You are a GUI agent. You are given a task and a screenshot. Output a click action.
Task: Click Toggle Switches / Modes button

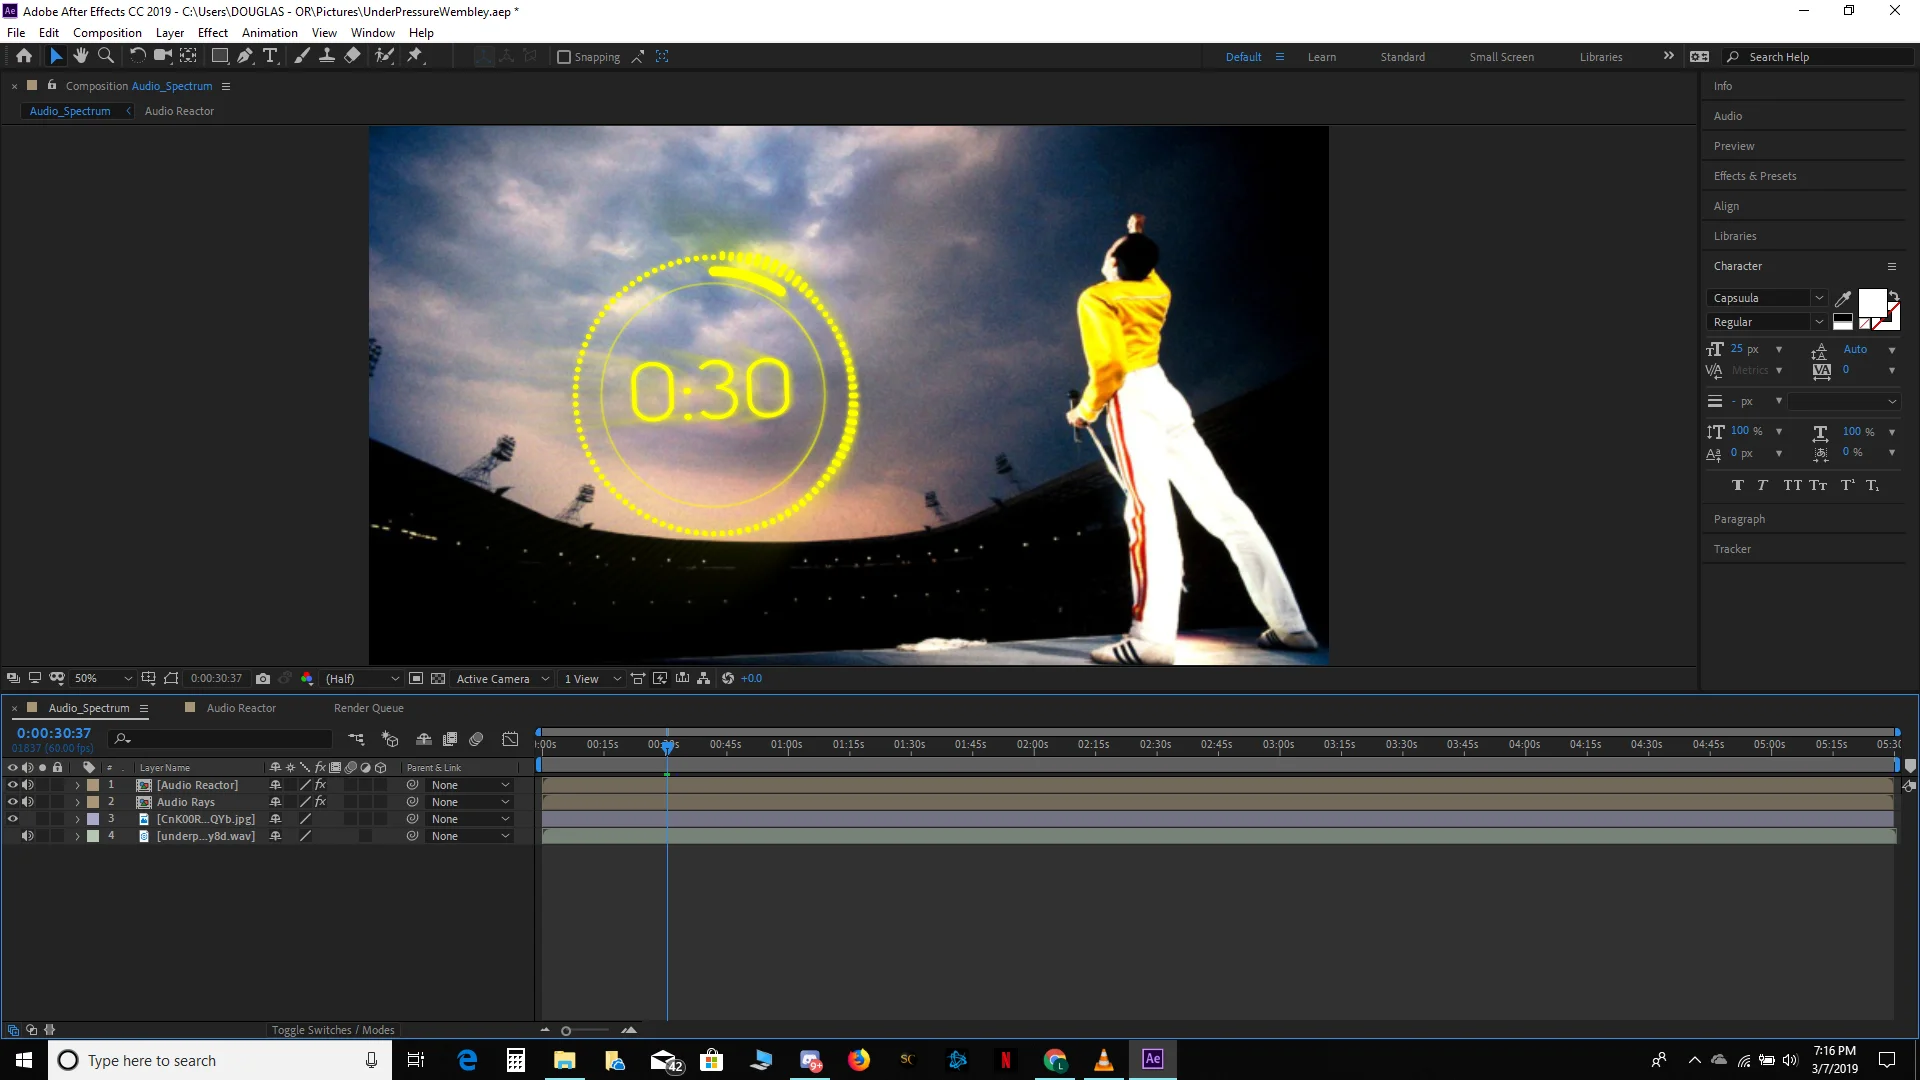(x=332, y=1029)
